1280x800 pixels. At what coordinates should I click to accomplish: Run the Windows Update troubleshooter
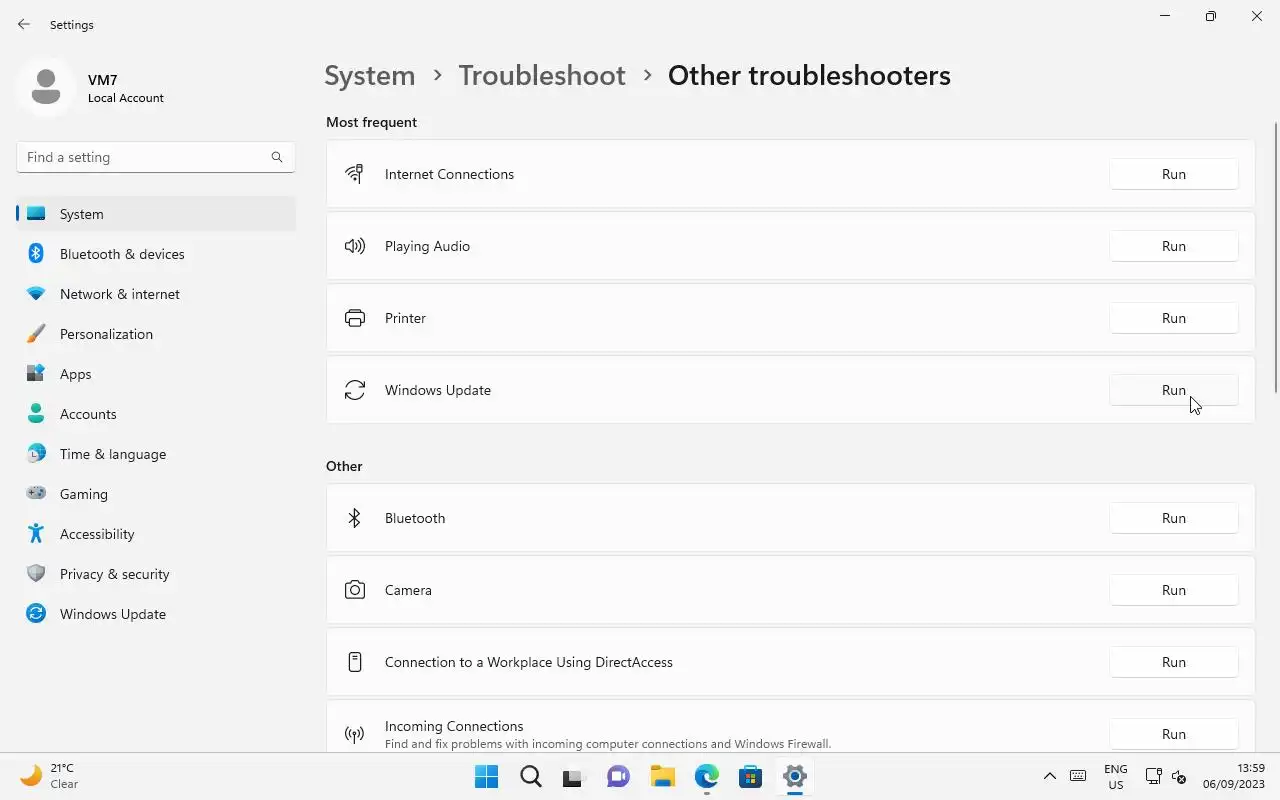pyautogui.click(x=1174, y=390)
